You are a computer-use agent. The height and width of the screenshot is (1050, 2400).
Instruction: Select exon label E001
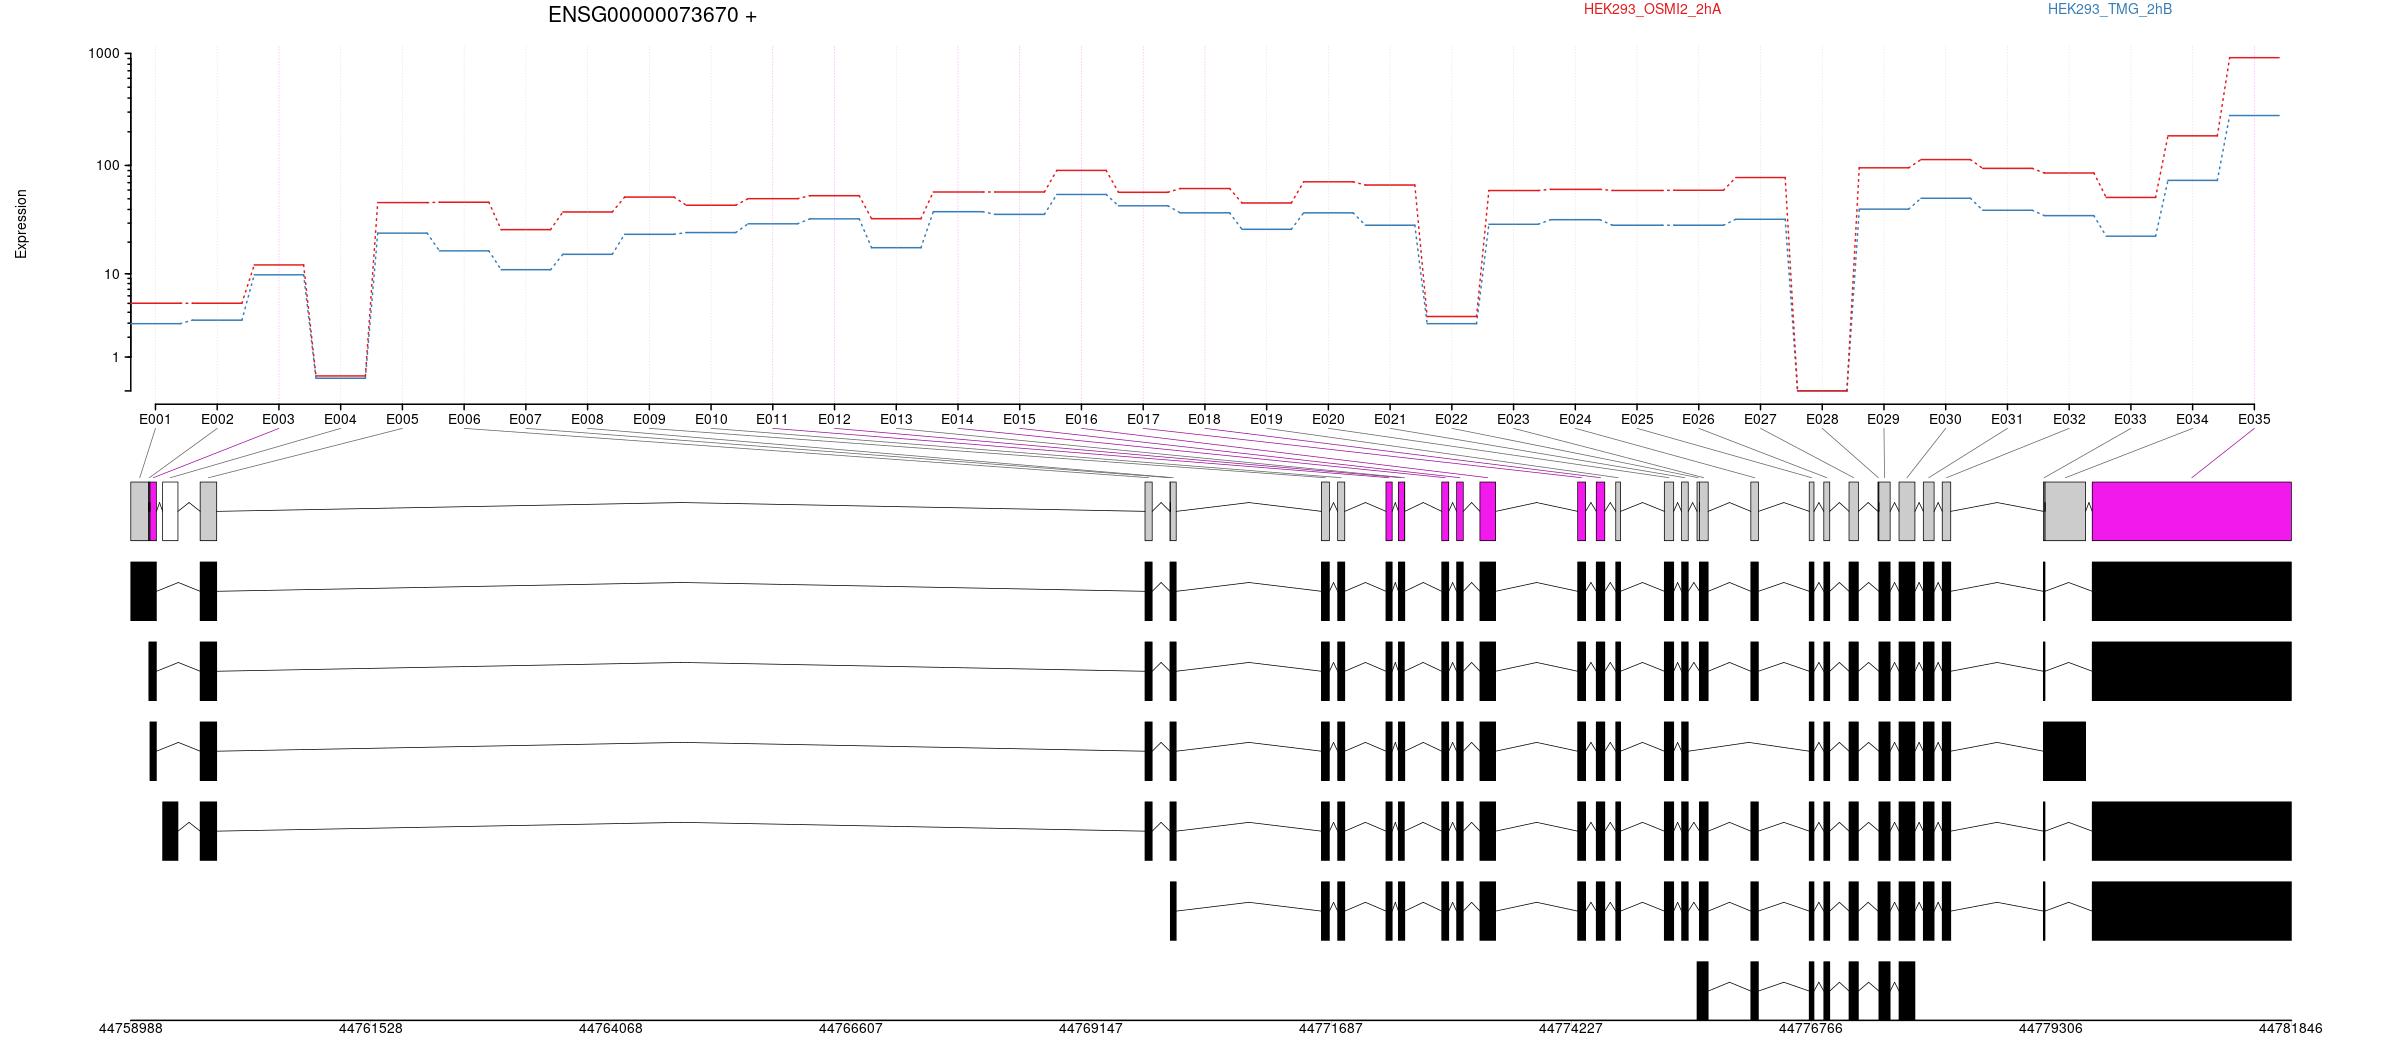click(x=155, y=419)
